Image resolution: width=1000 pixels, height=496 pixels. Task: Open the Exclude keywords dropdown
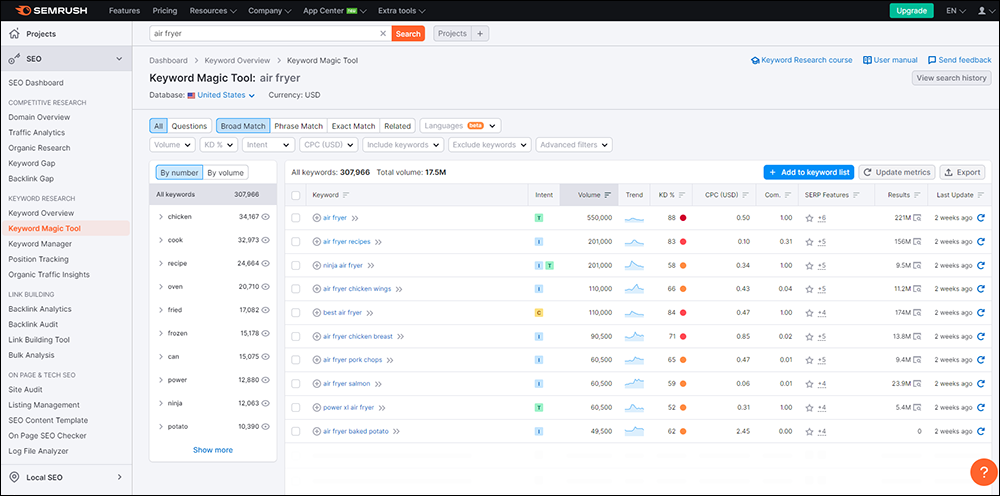point(490,145)
